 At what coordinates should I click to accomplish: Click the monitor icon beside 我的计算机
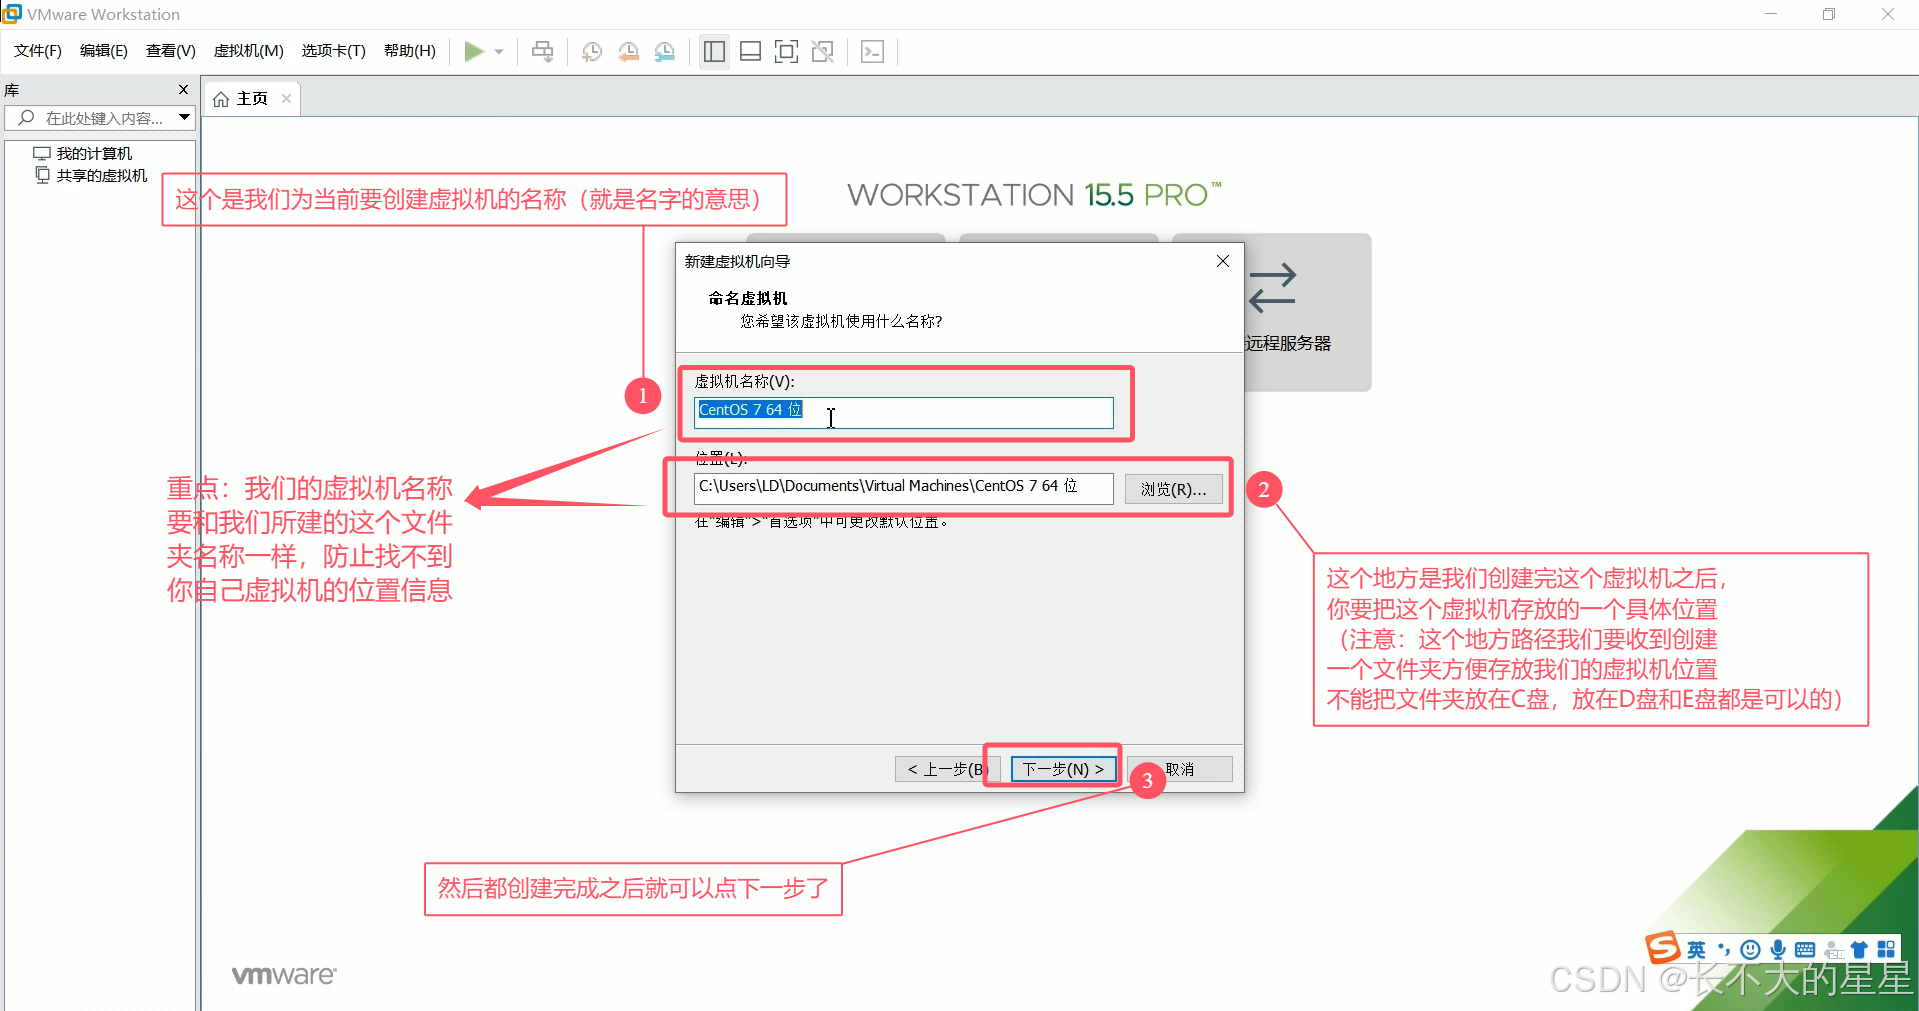(42, 153)
